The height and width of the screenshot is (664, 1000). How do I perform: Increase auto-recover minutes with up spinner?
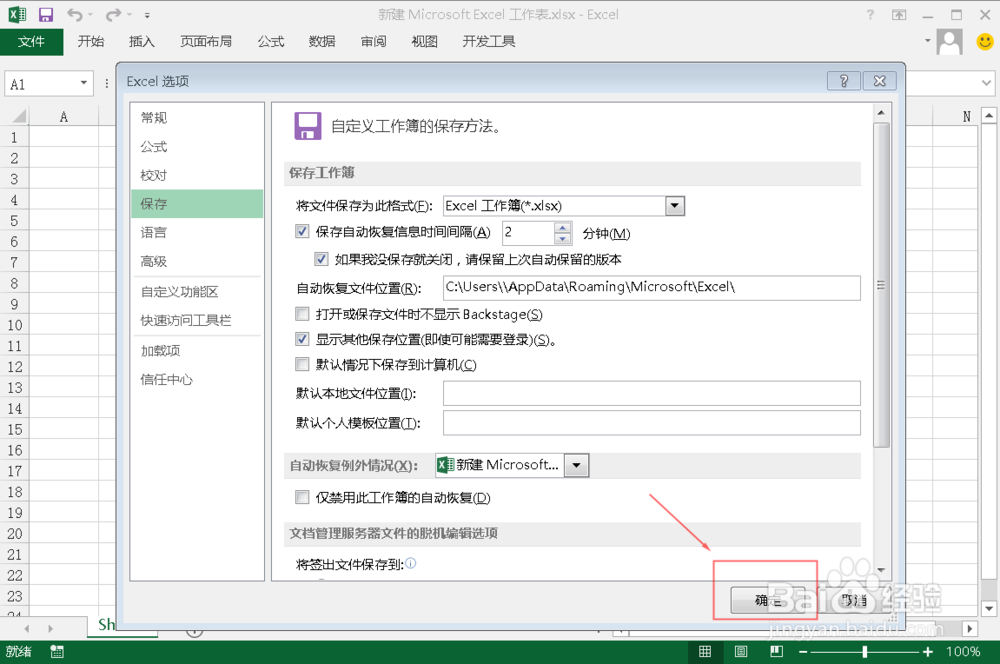pos(562,227)
